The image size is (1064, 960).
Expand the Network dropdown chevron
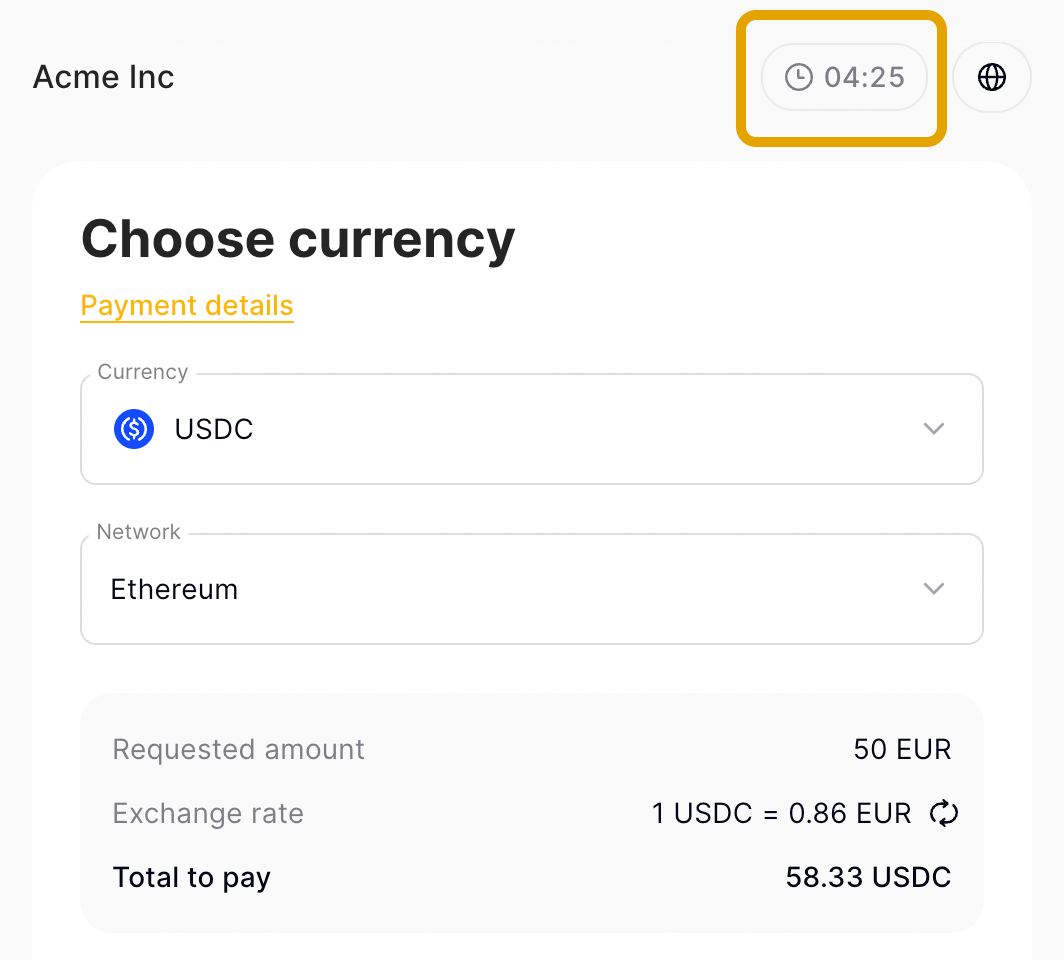934,589
